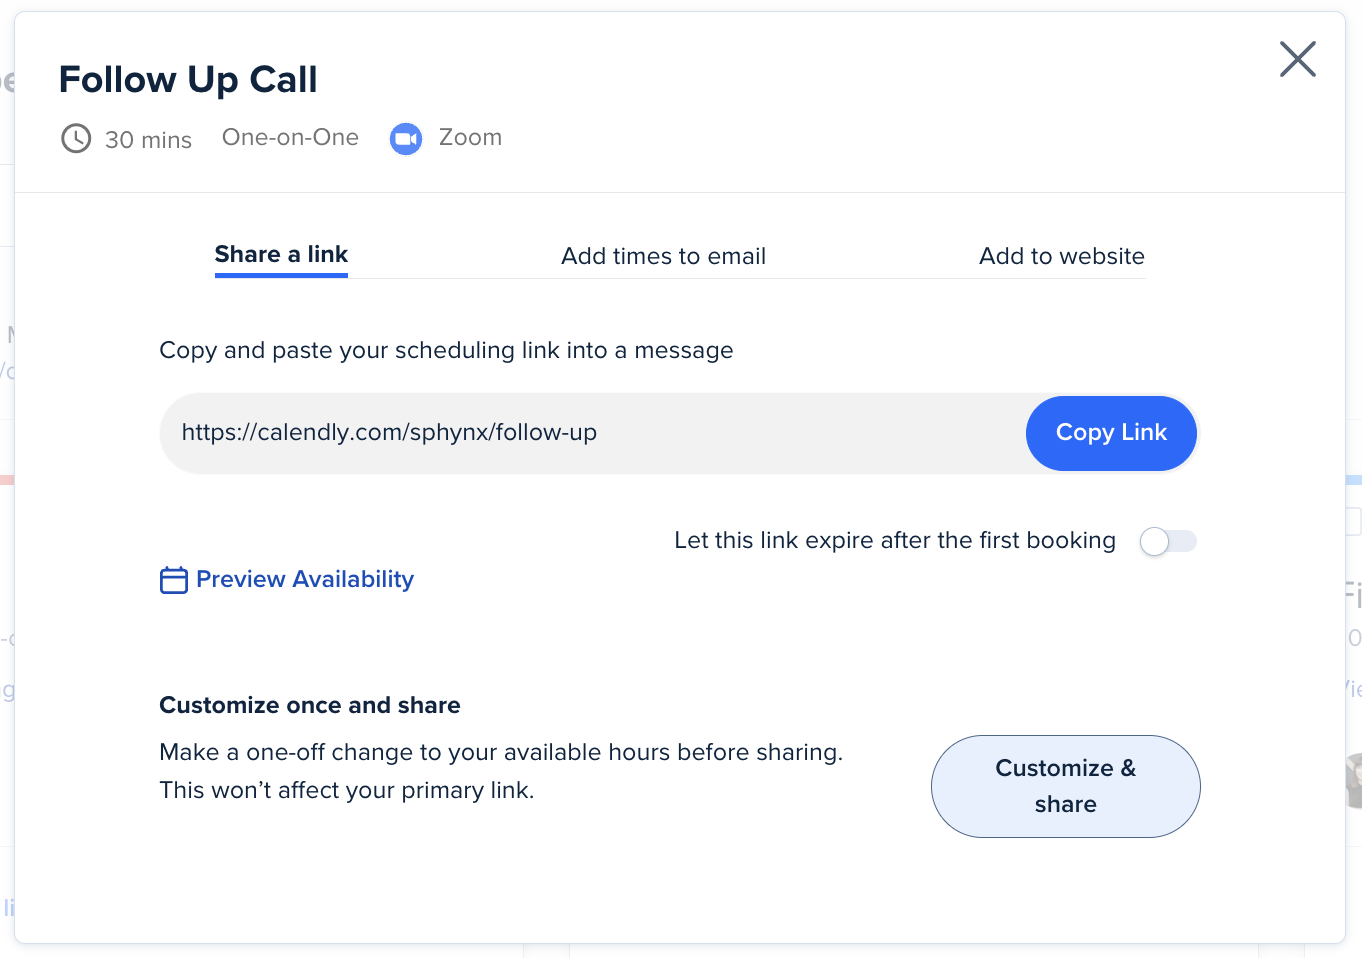Open Preview Availability link

coord(305,579)
